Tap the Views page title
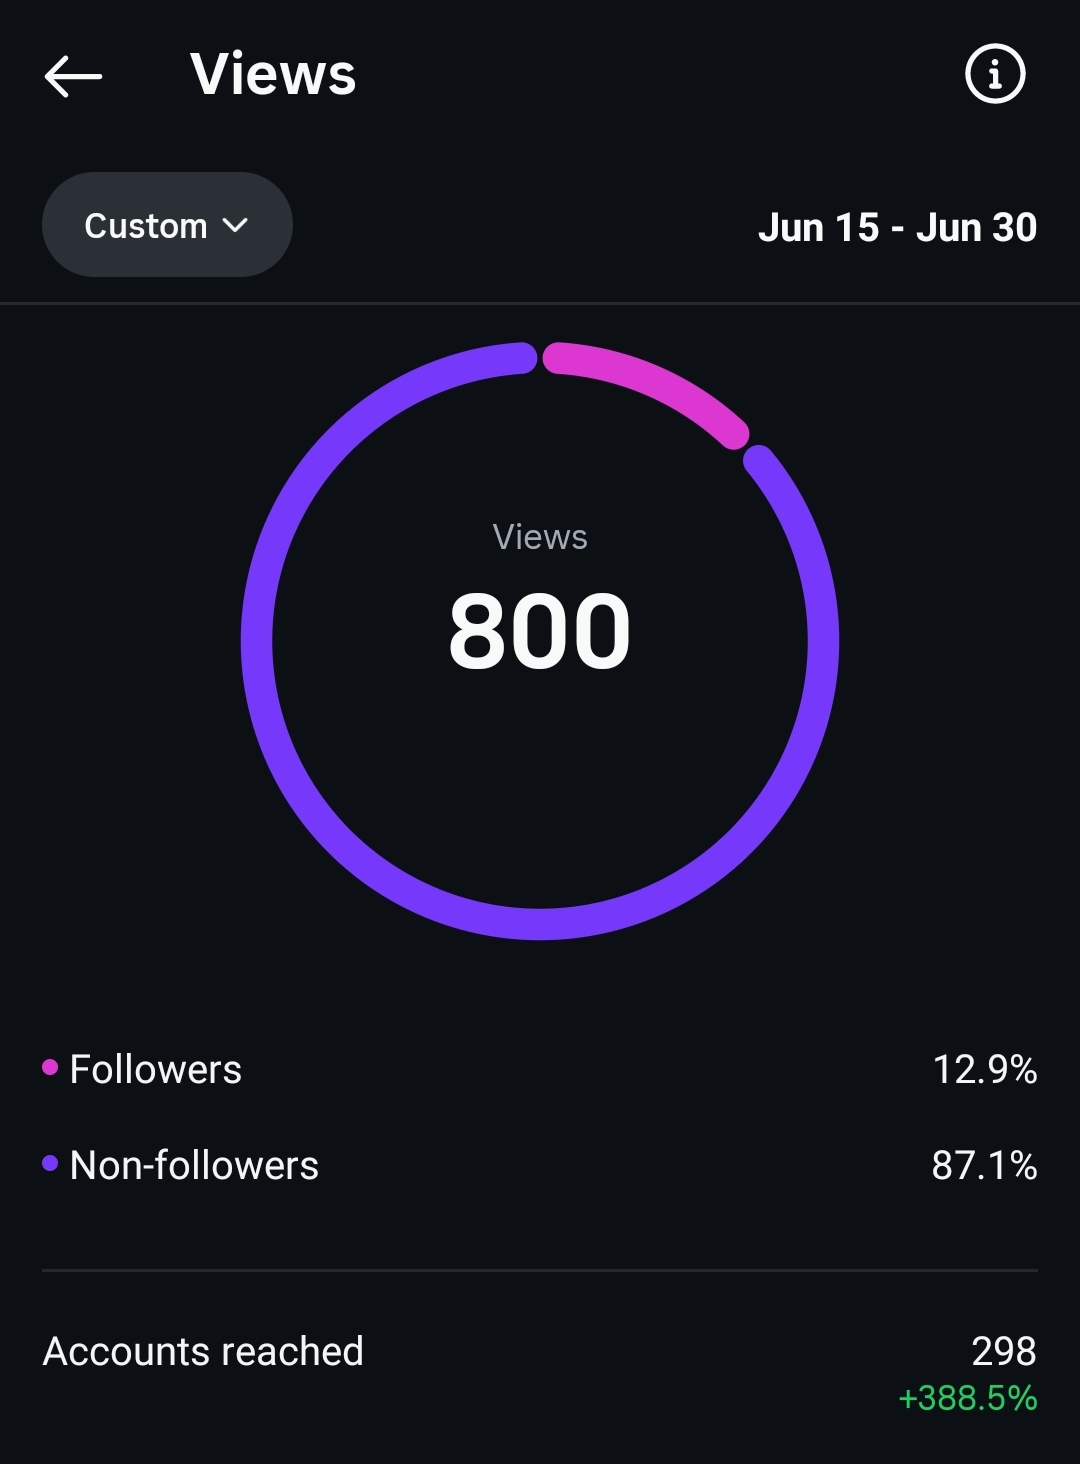This screenshot has width=1080, height=1464. 273,74
